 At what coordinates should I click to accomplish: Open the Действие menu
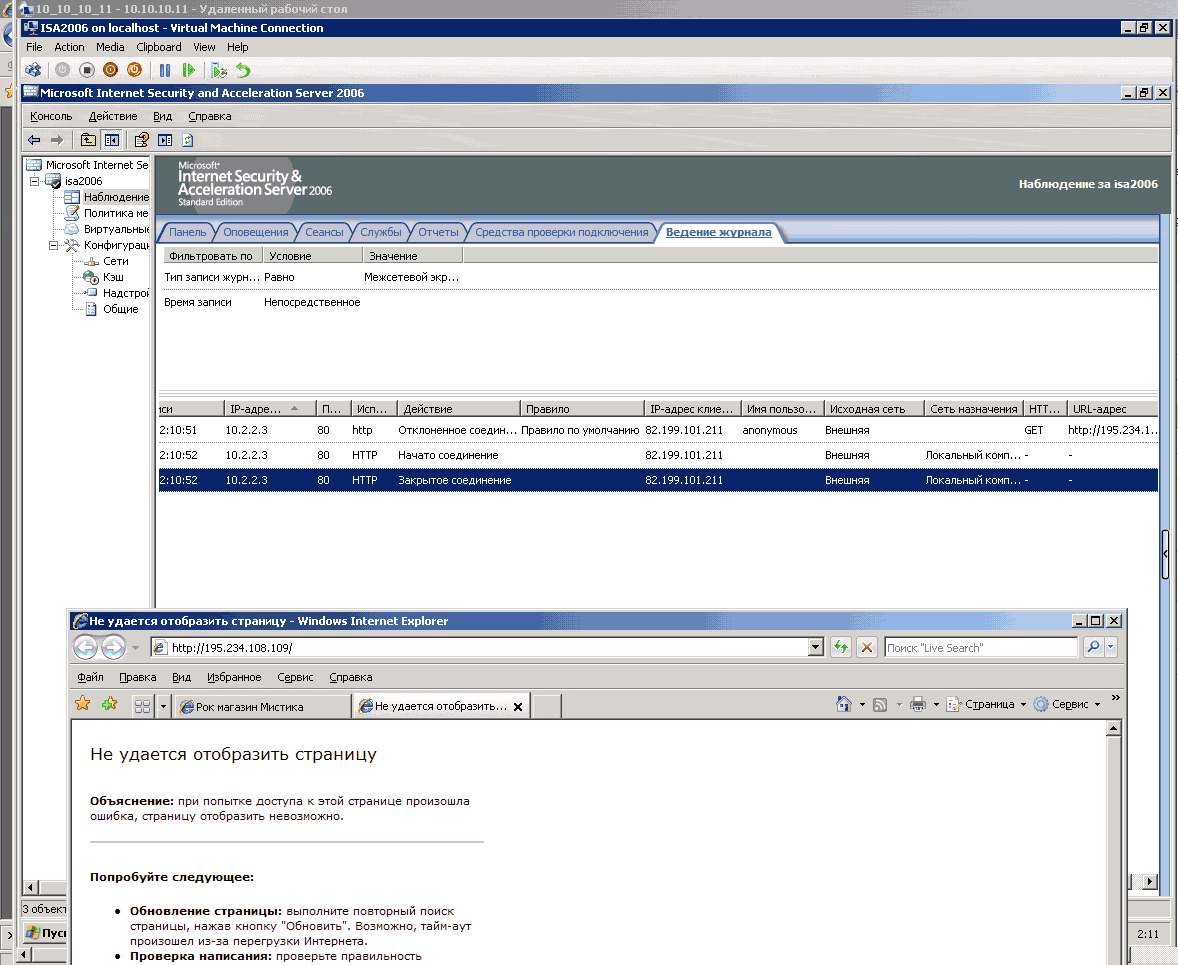113,116
